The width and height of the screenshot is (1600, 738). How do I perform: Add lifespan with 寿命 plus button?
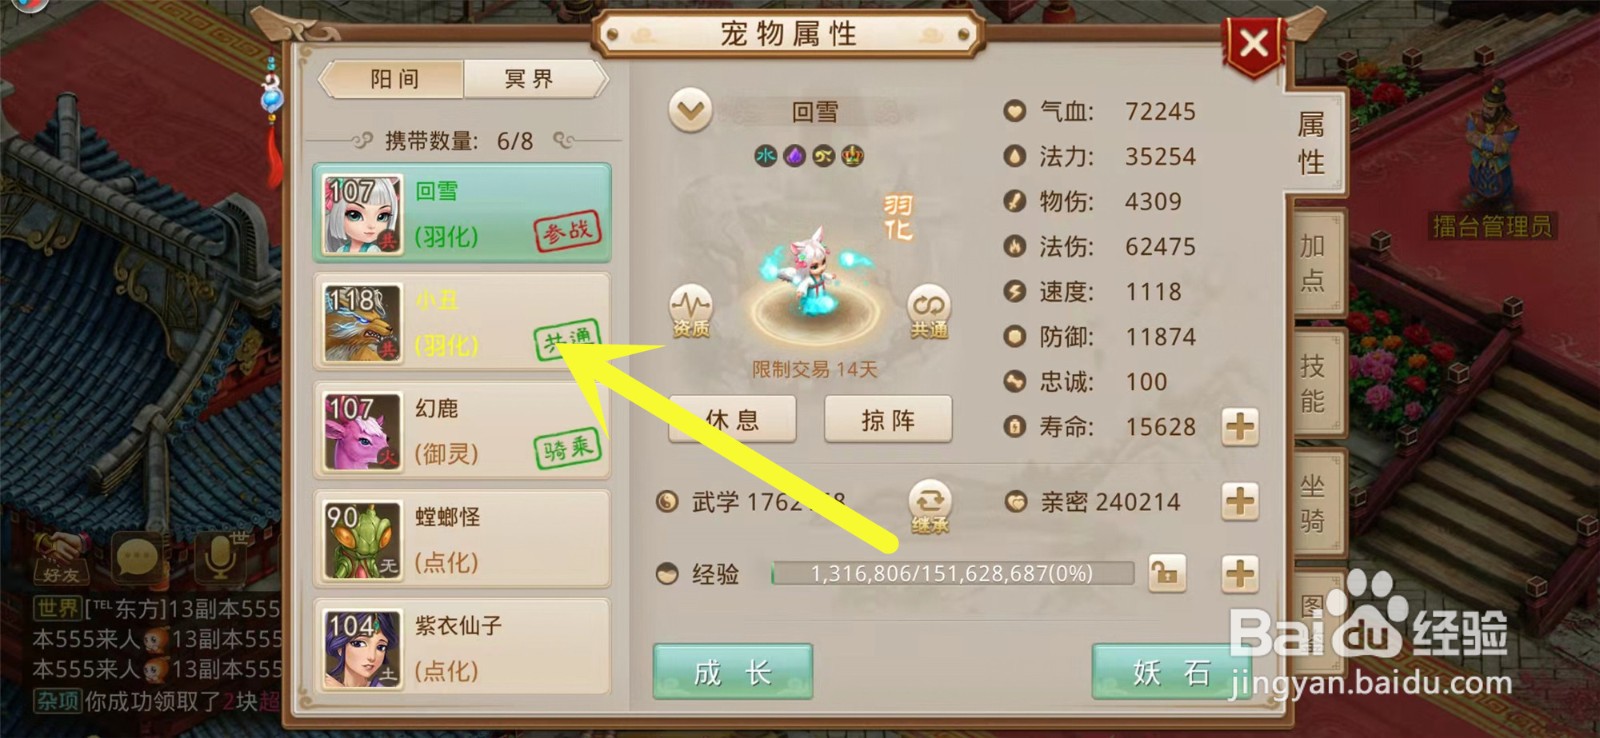[1240, 427]
